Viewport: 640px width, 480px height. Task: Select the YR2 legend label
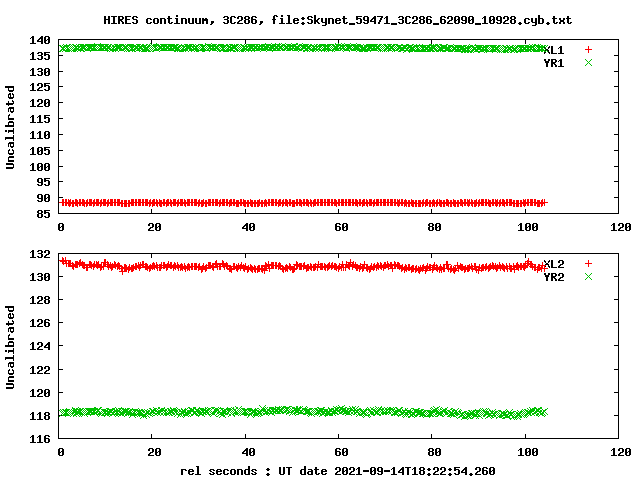554,277
